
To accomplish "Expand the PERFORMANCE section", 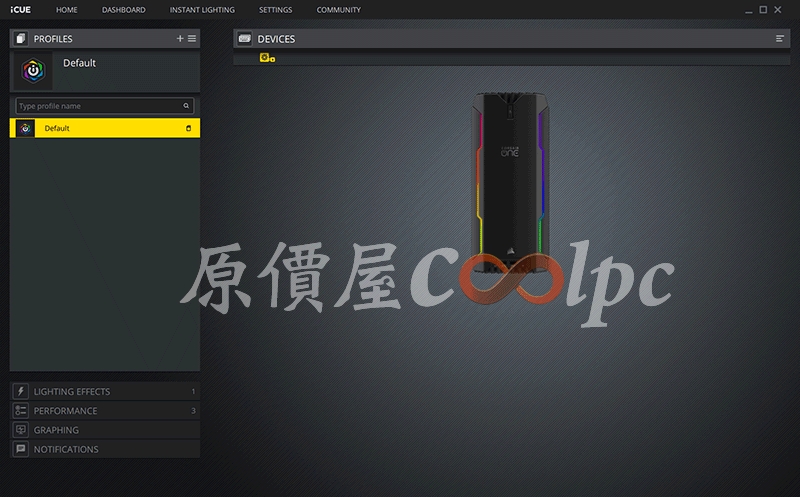I will 105,411.
